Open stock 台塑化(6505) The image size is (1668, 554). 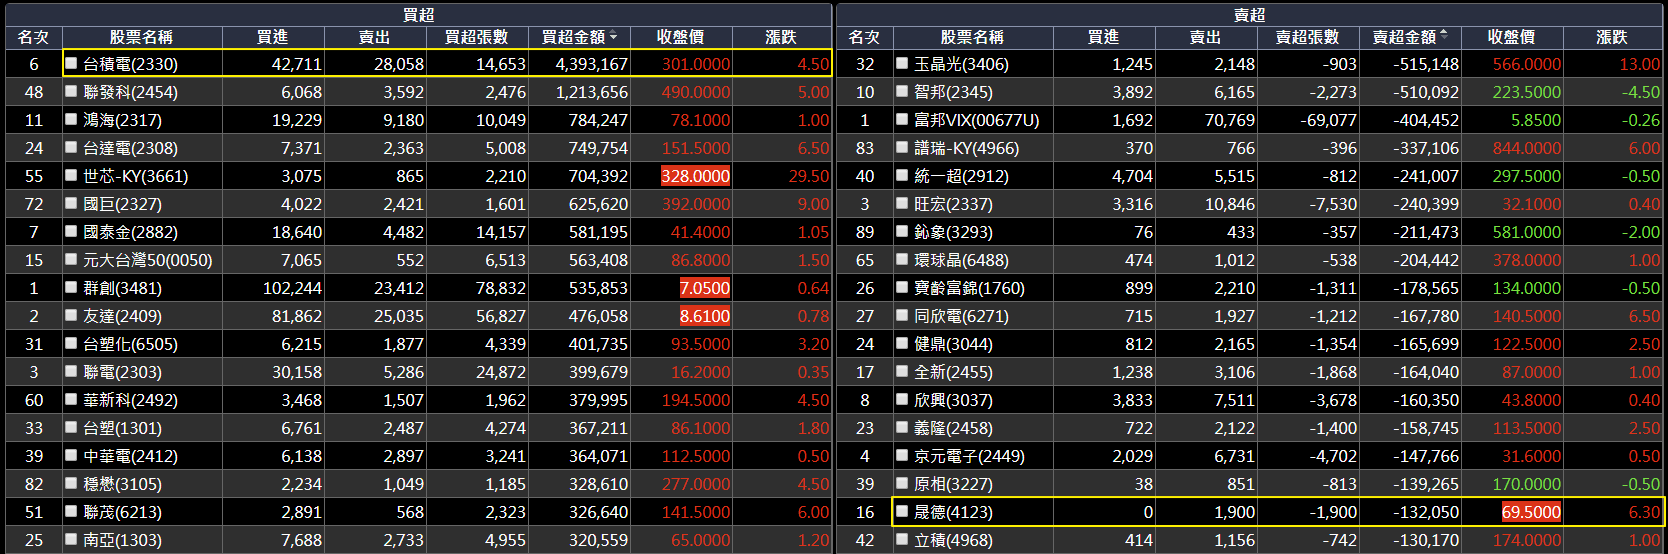(130, 344)
